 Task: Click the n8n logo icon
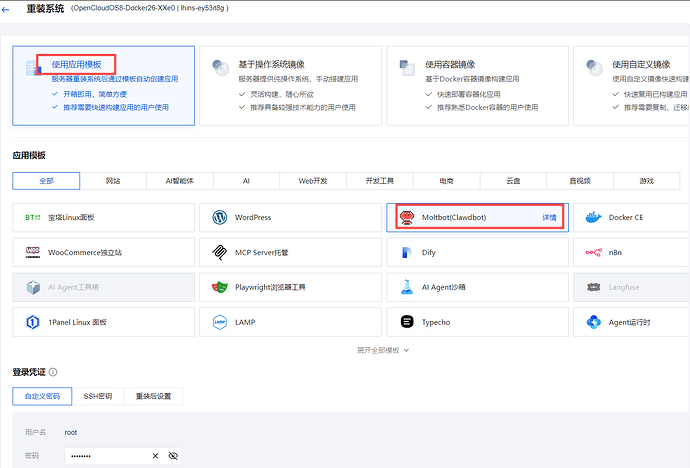[x=594, y=252]
